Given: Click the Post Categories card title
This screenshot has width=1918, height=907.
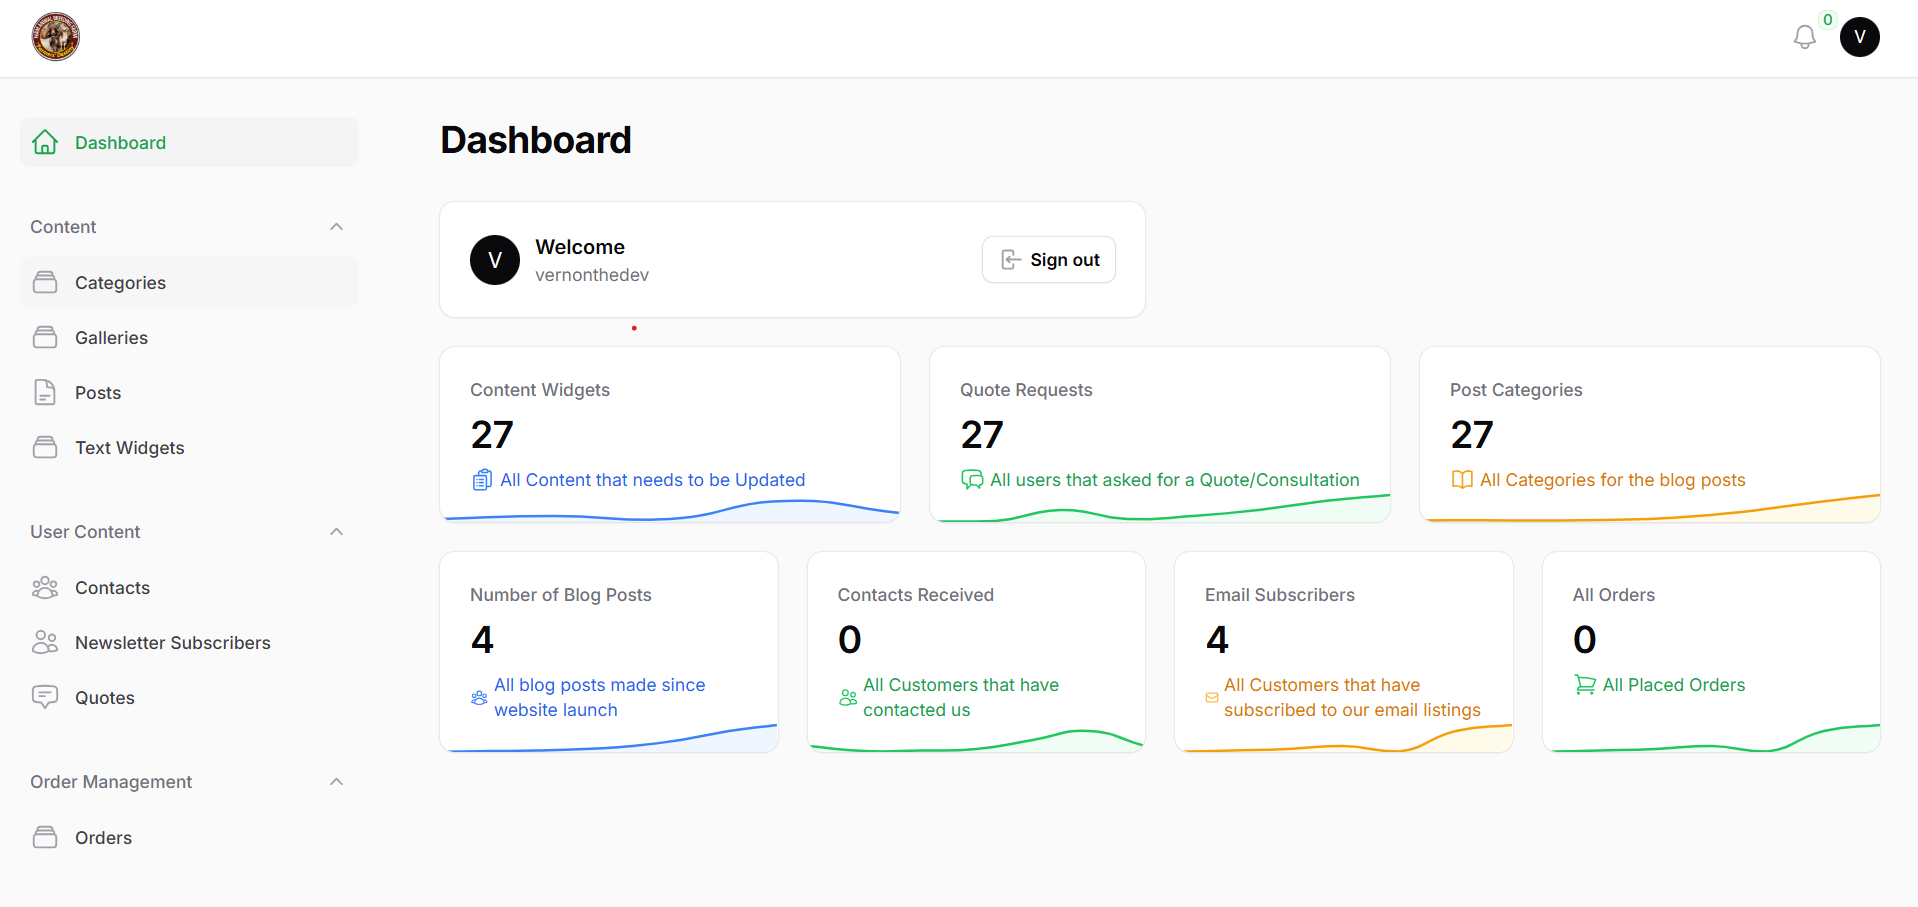Looking at the screenshot, I should pyautogui.click(x=1516, y=390).
